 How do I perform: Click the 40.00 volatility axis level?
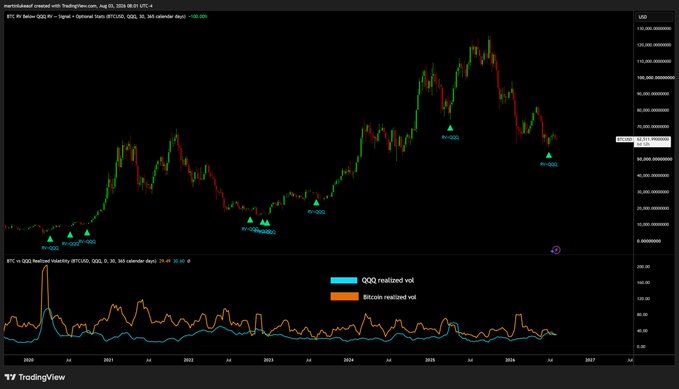click(642, 331)
